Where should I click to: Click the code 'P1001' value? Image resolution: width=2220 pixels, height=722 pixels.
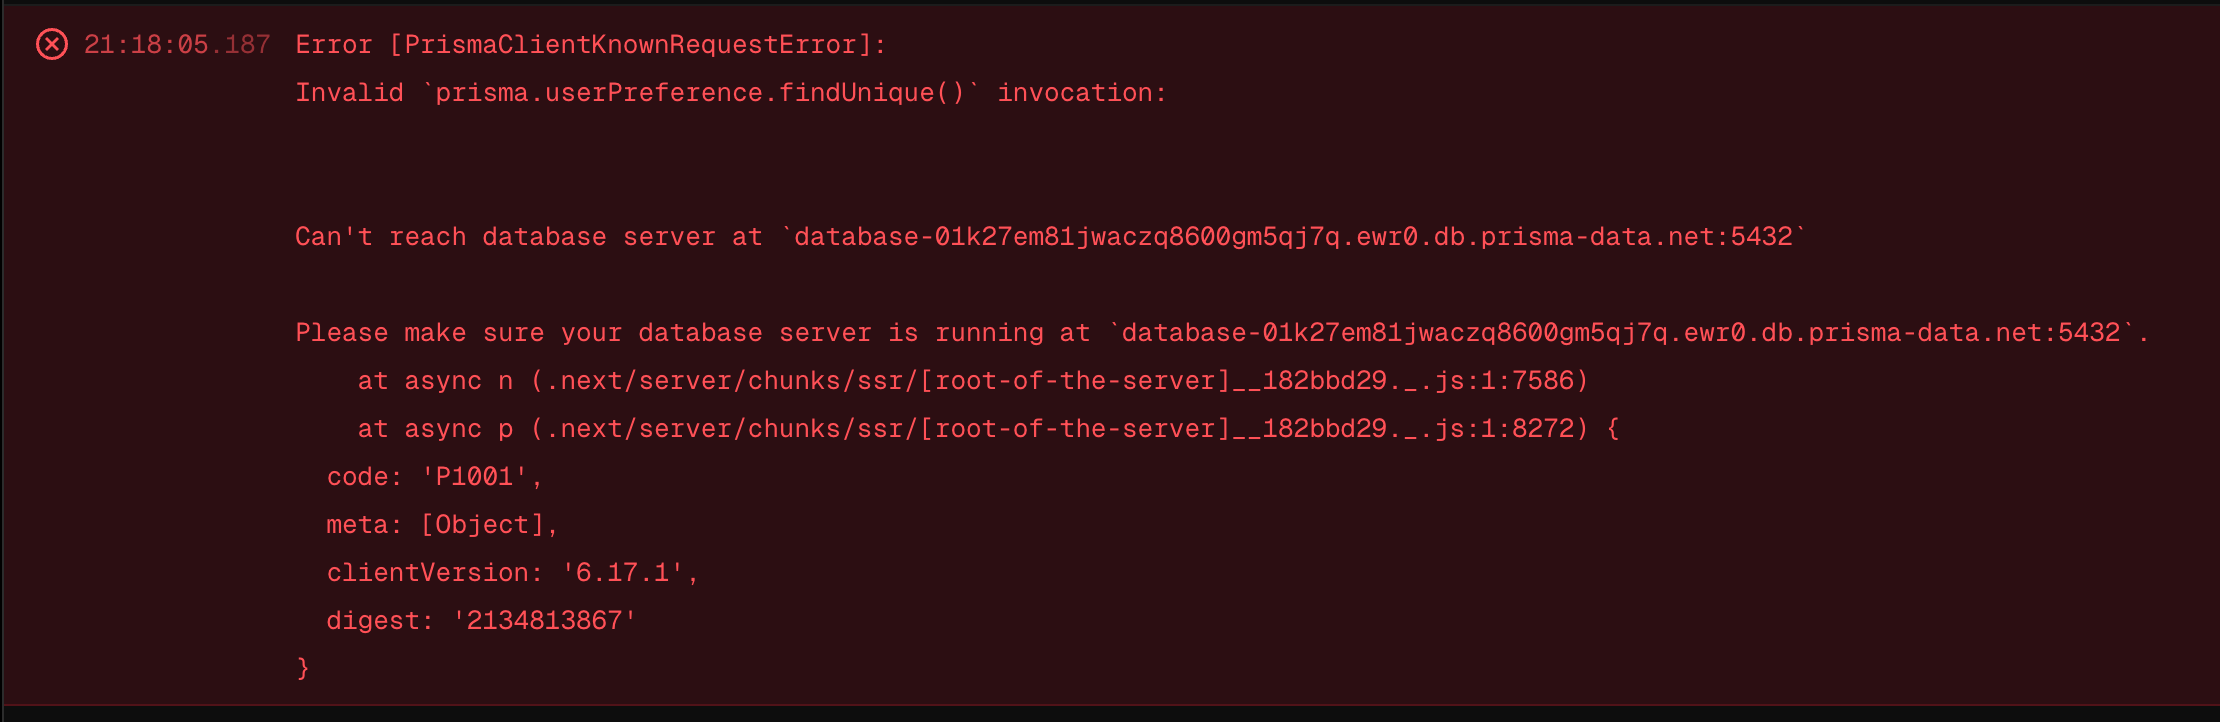(x=475, y=476)
